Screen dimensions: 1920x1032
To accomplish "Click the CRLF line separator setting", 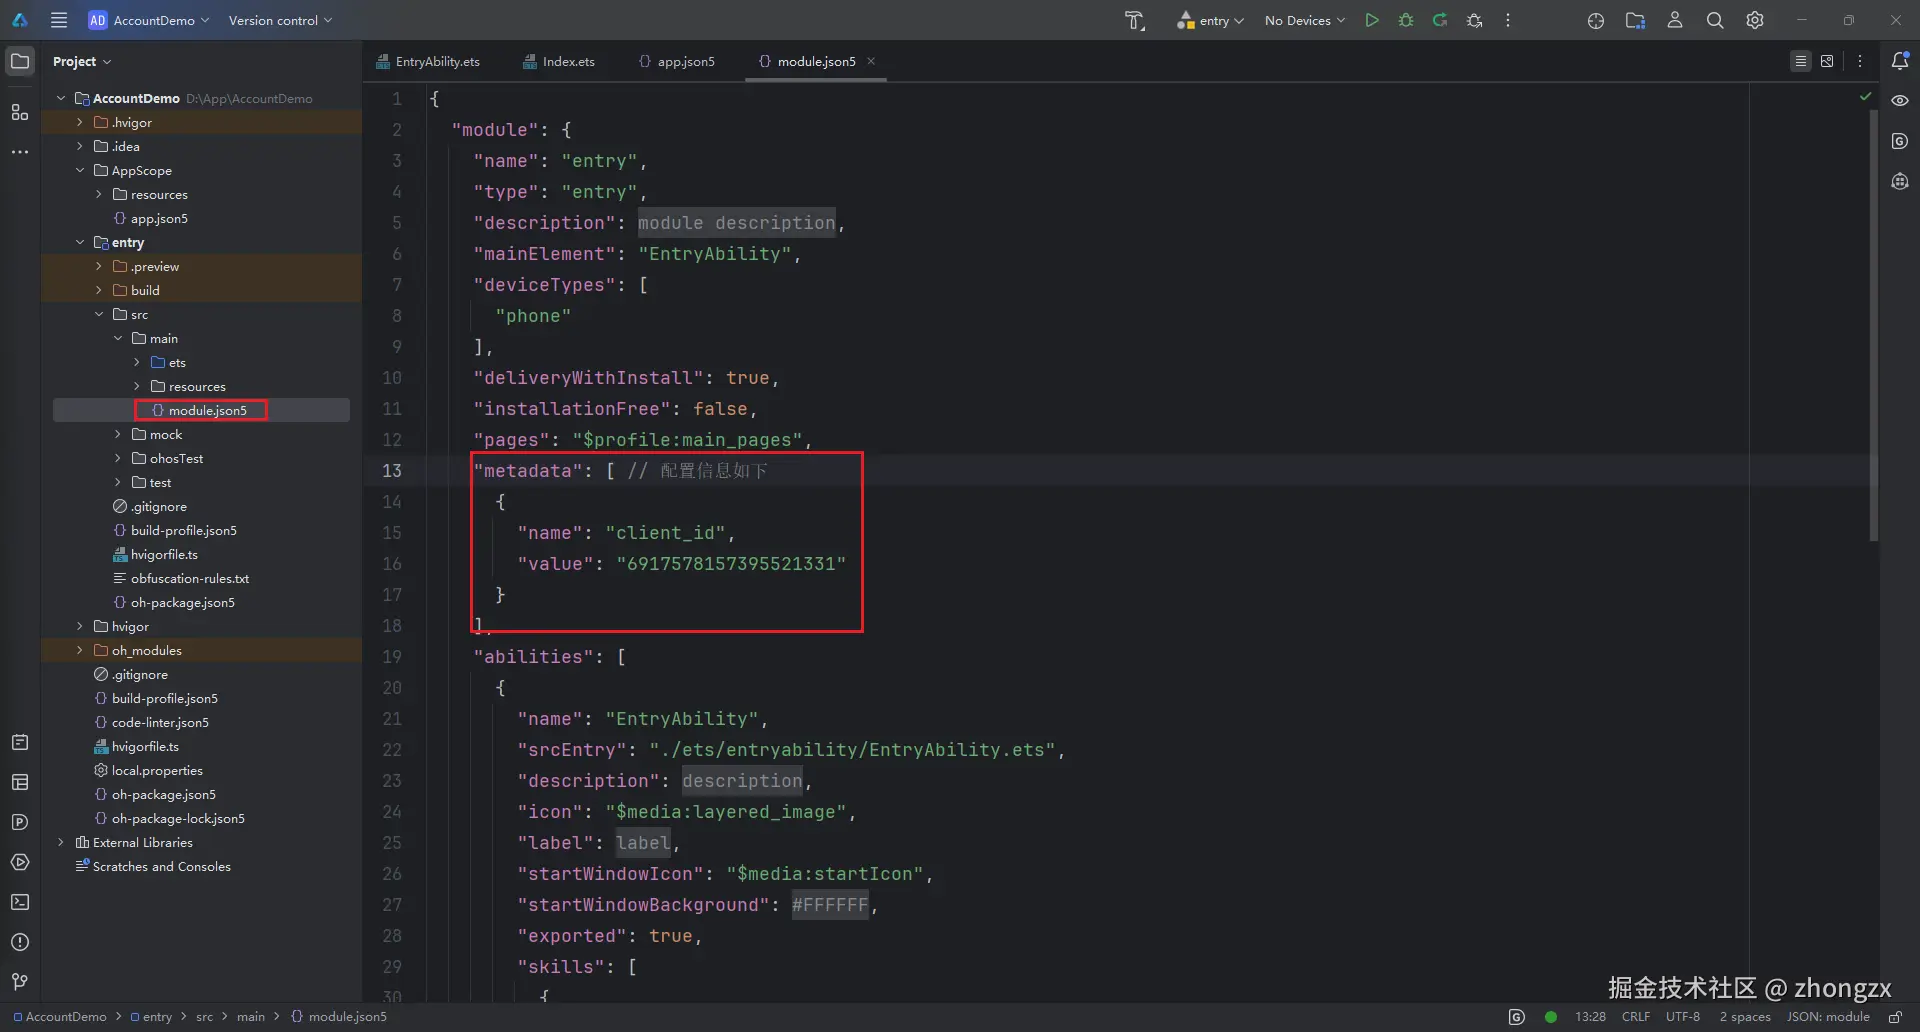I will [1636, 1017].
